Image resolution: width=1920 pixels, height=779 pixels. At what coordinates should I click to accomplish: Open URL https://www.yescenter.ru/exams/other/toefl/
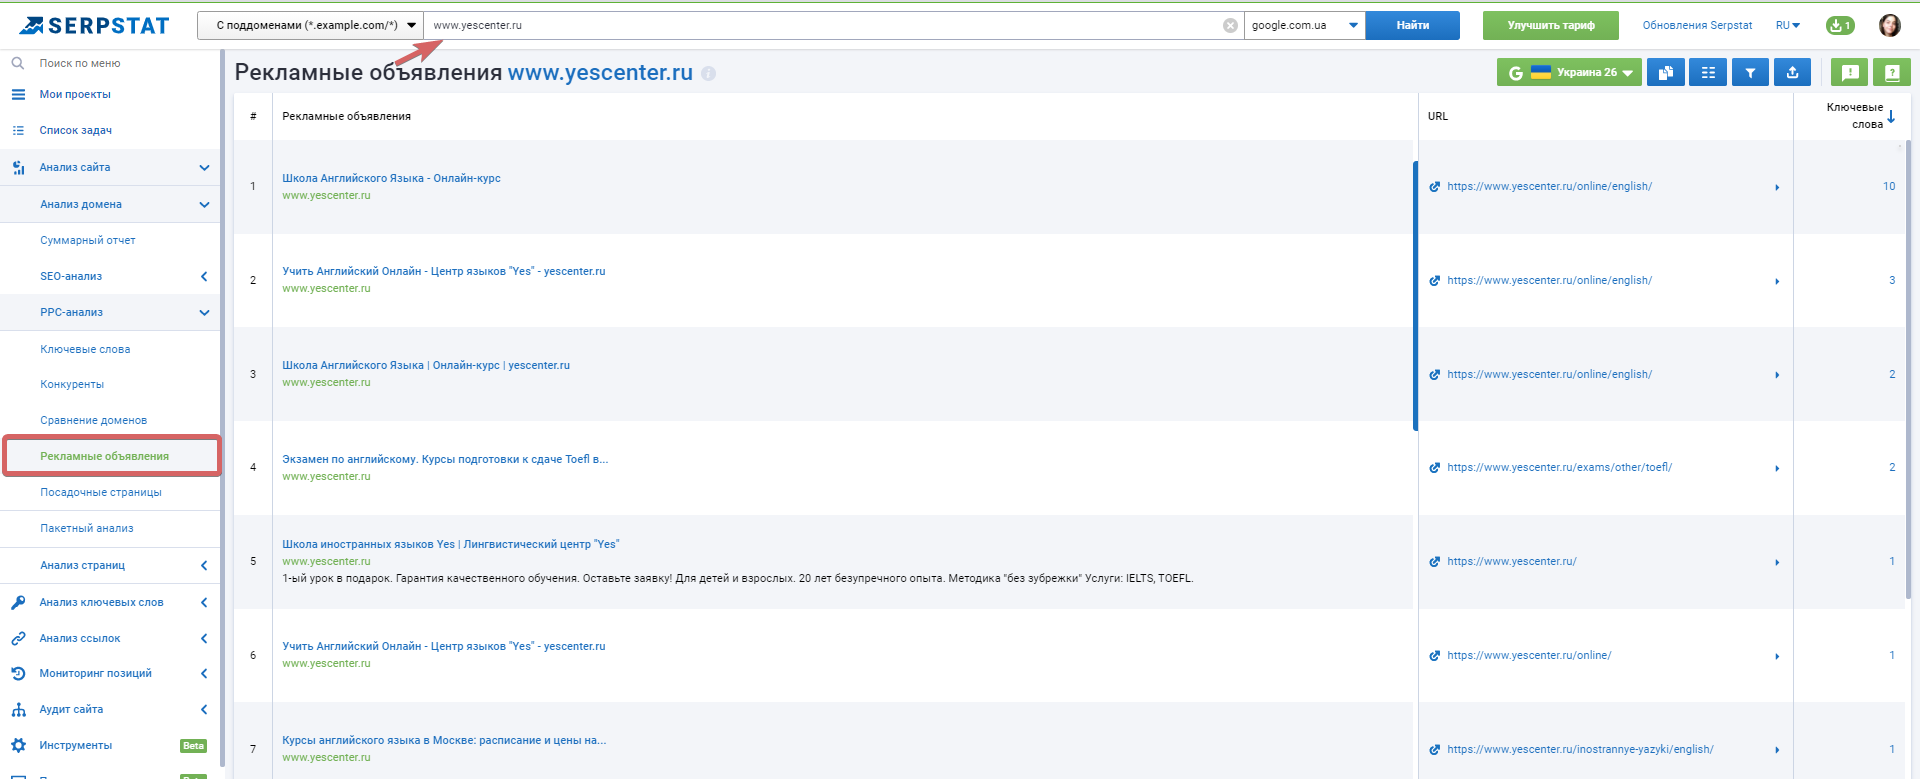tap(1559, 467)
